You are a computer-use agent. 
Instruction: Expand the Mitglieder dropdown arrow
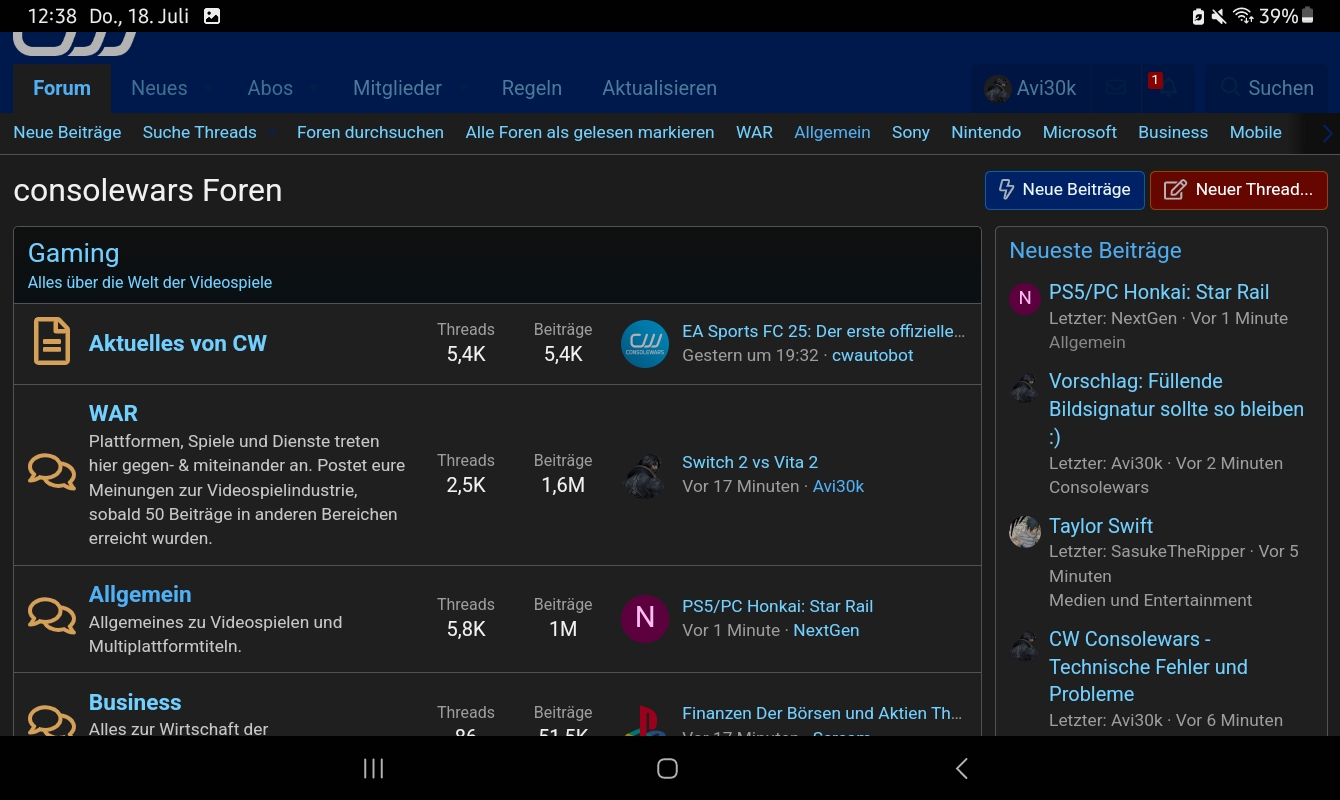464,89
